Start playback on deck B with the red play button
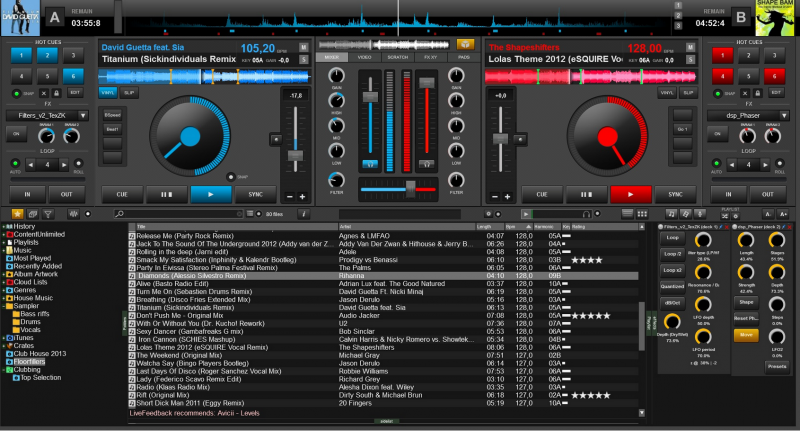800x431 pixels. (631, 194)
